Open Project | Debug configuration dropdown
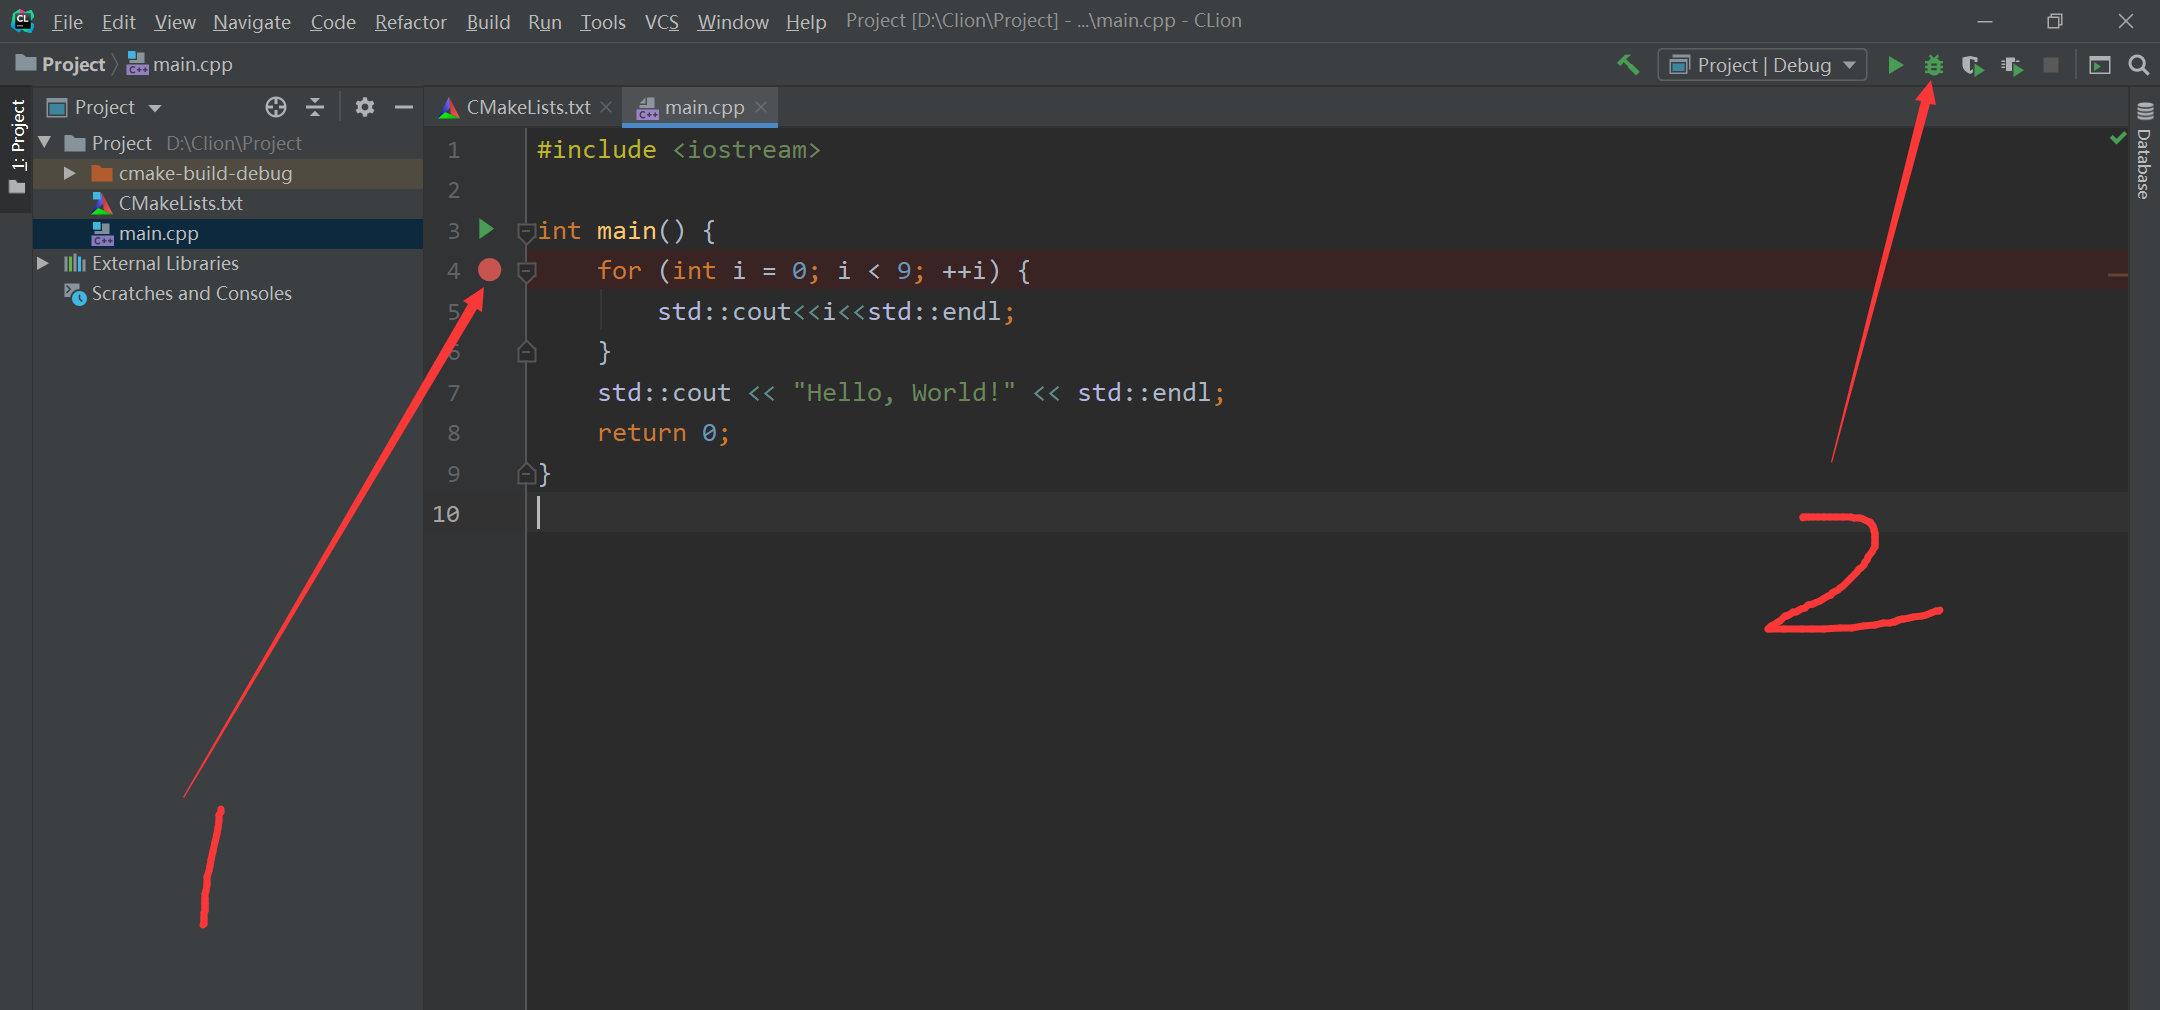Screen dimensions: 2160x1010 click(1762, 65)
